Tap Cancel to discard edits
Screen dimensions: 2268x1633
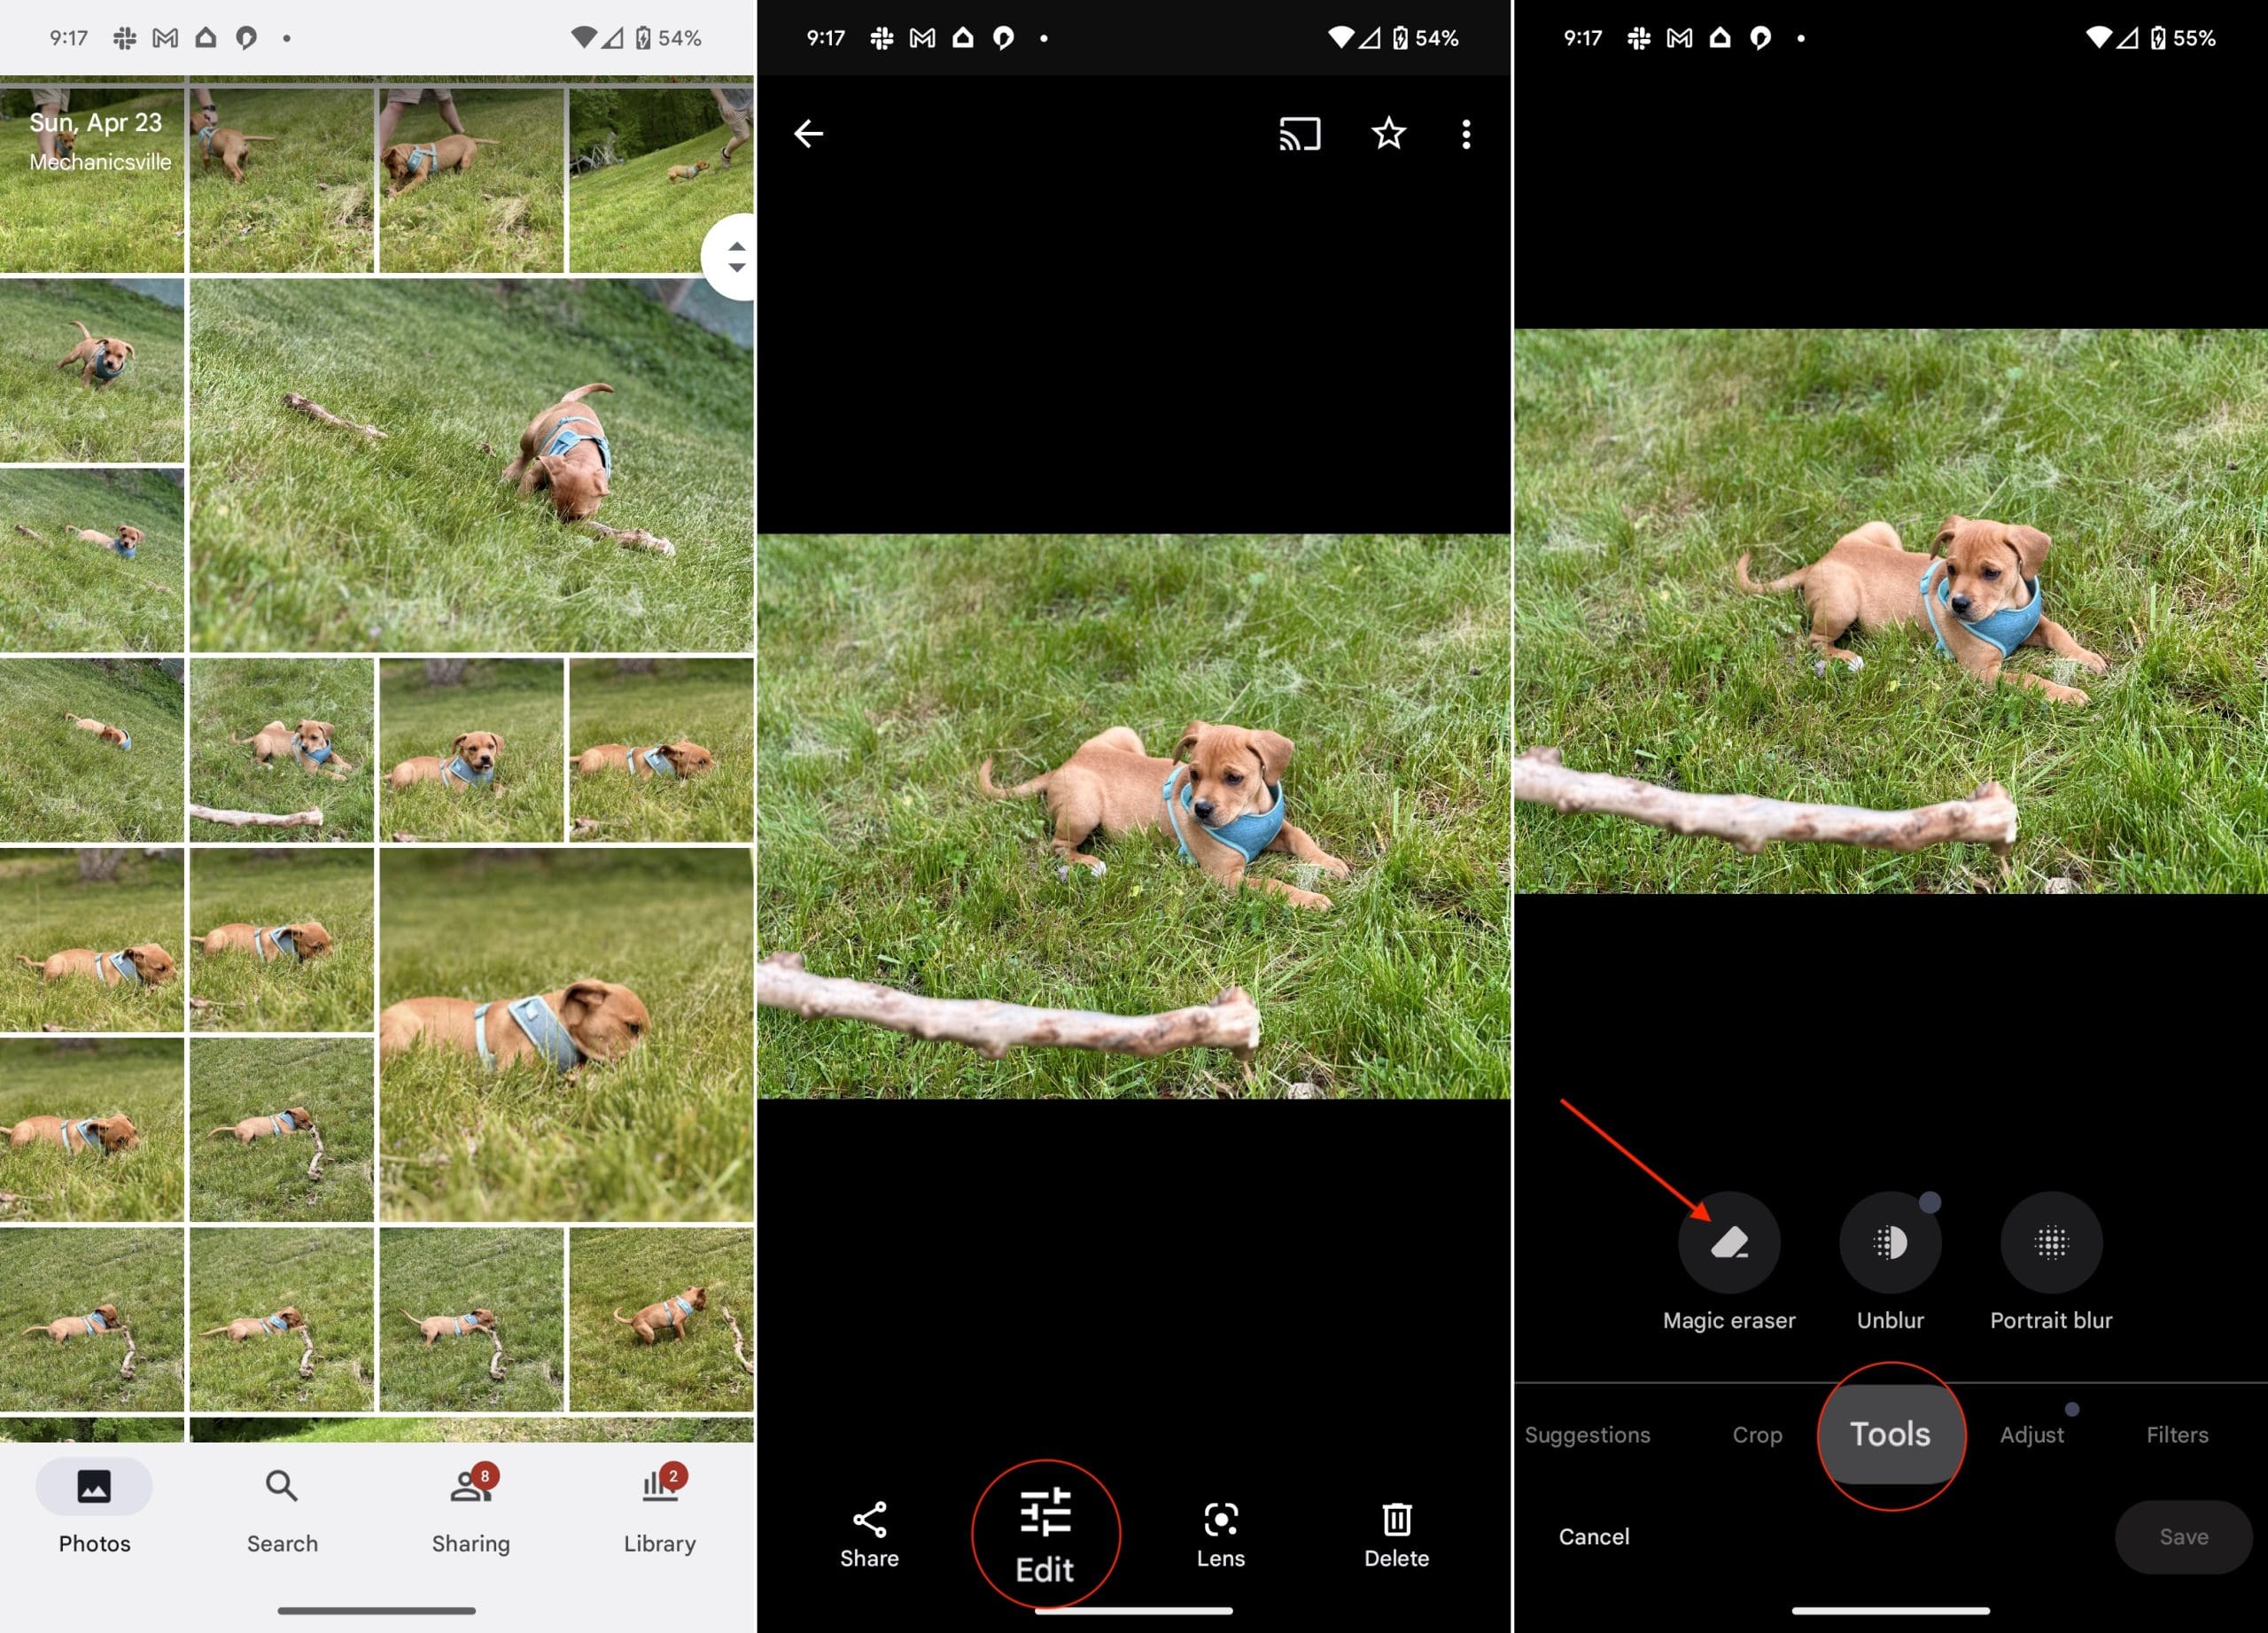[1592, 1536]
